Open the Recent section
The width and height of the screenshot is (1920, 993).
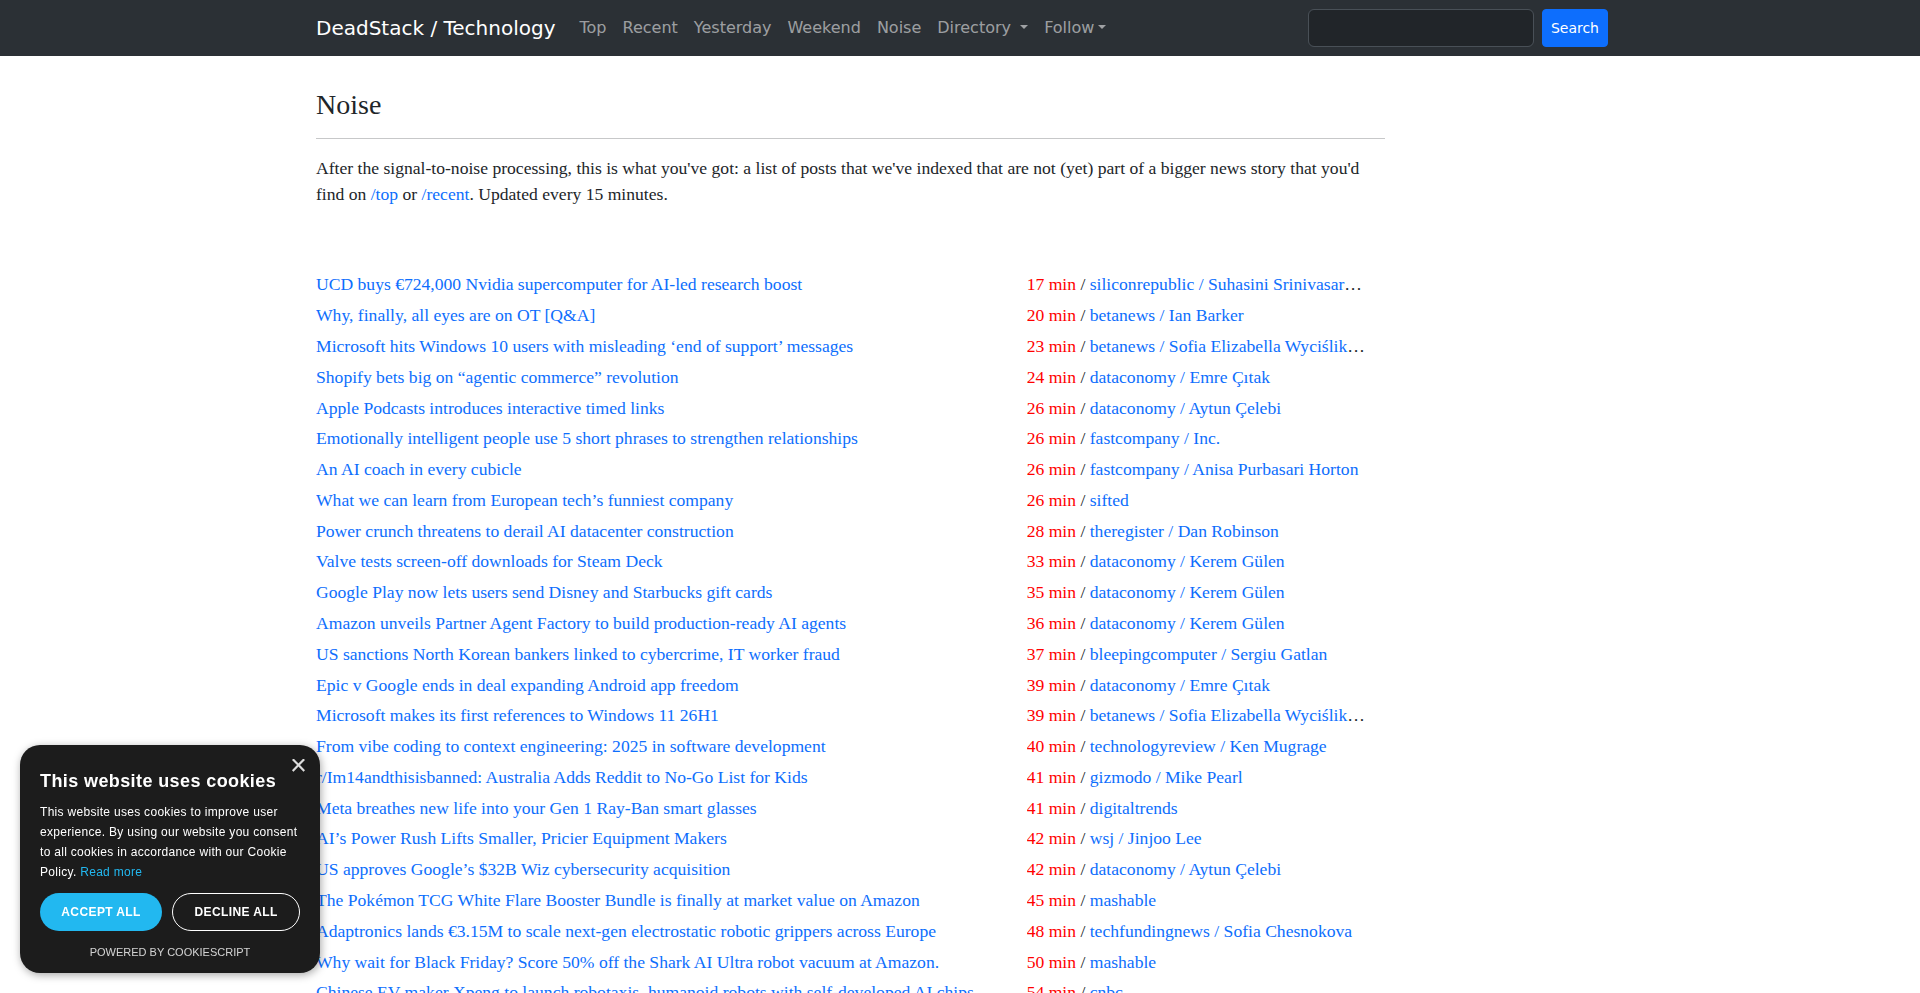(x=649, y=27)
